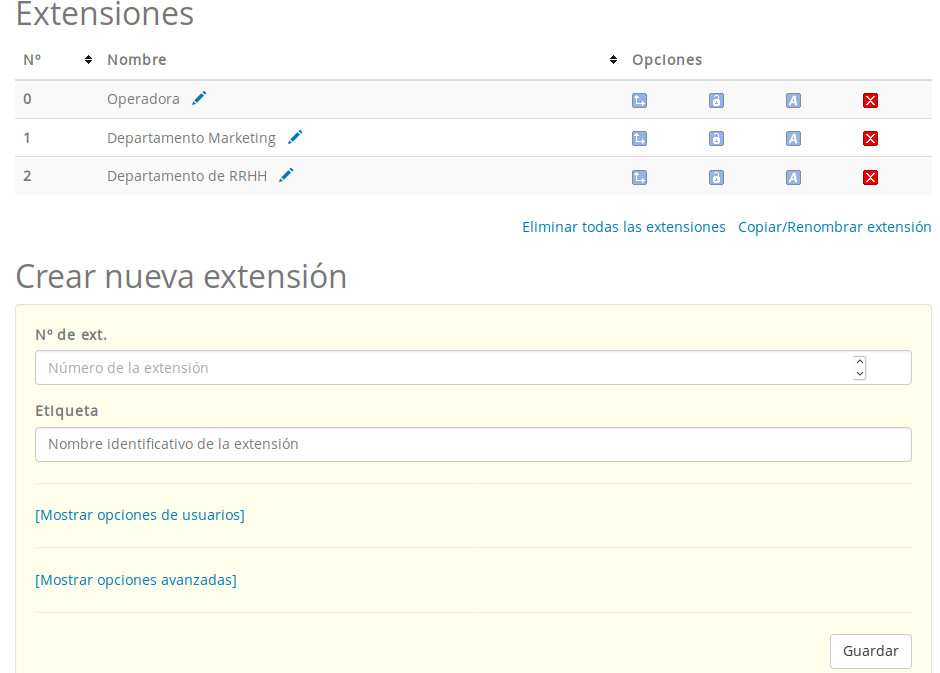Viewport: 940px width, 673px height.
Task: Edit the Departamento de RRHH name
Action: [286, 174]
